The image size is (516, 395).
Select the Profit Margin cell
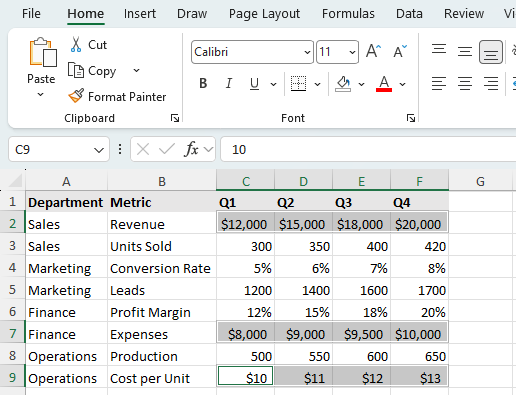tap(162, 312)
